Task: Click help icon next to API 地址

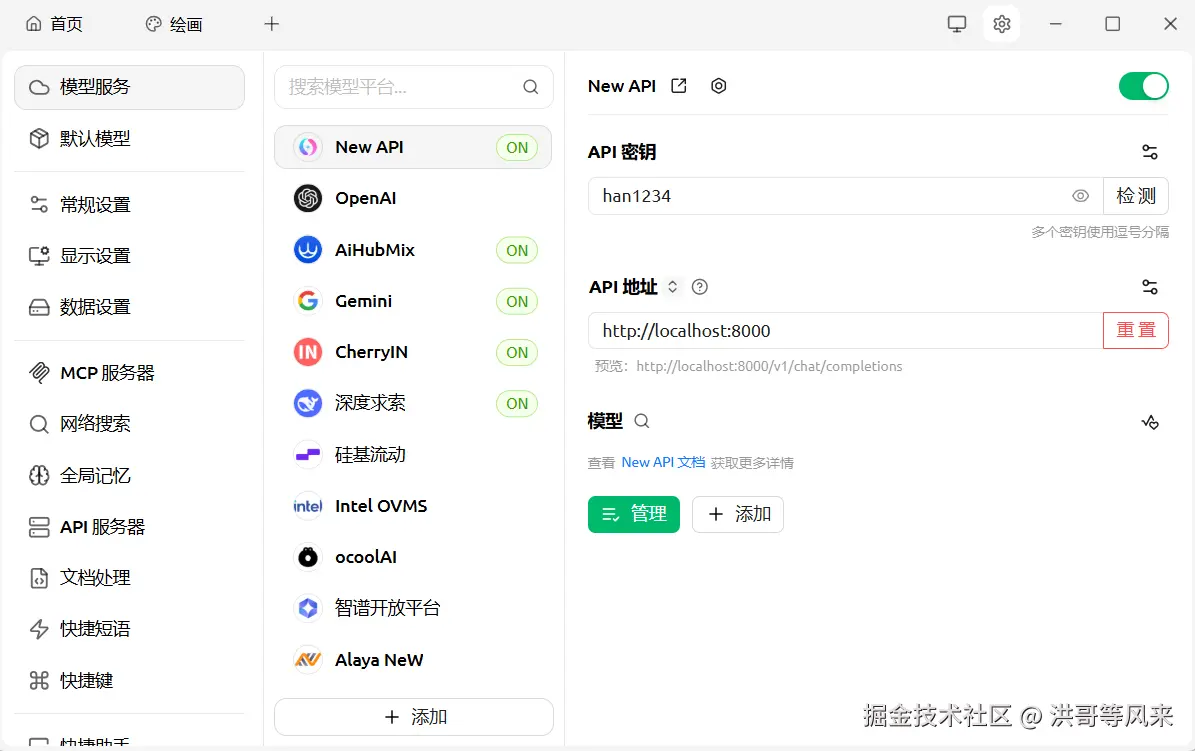Action: [700, 287]
